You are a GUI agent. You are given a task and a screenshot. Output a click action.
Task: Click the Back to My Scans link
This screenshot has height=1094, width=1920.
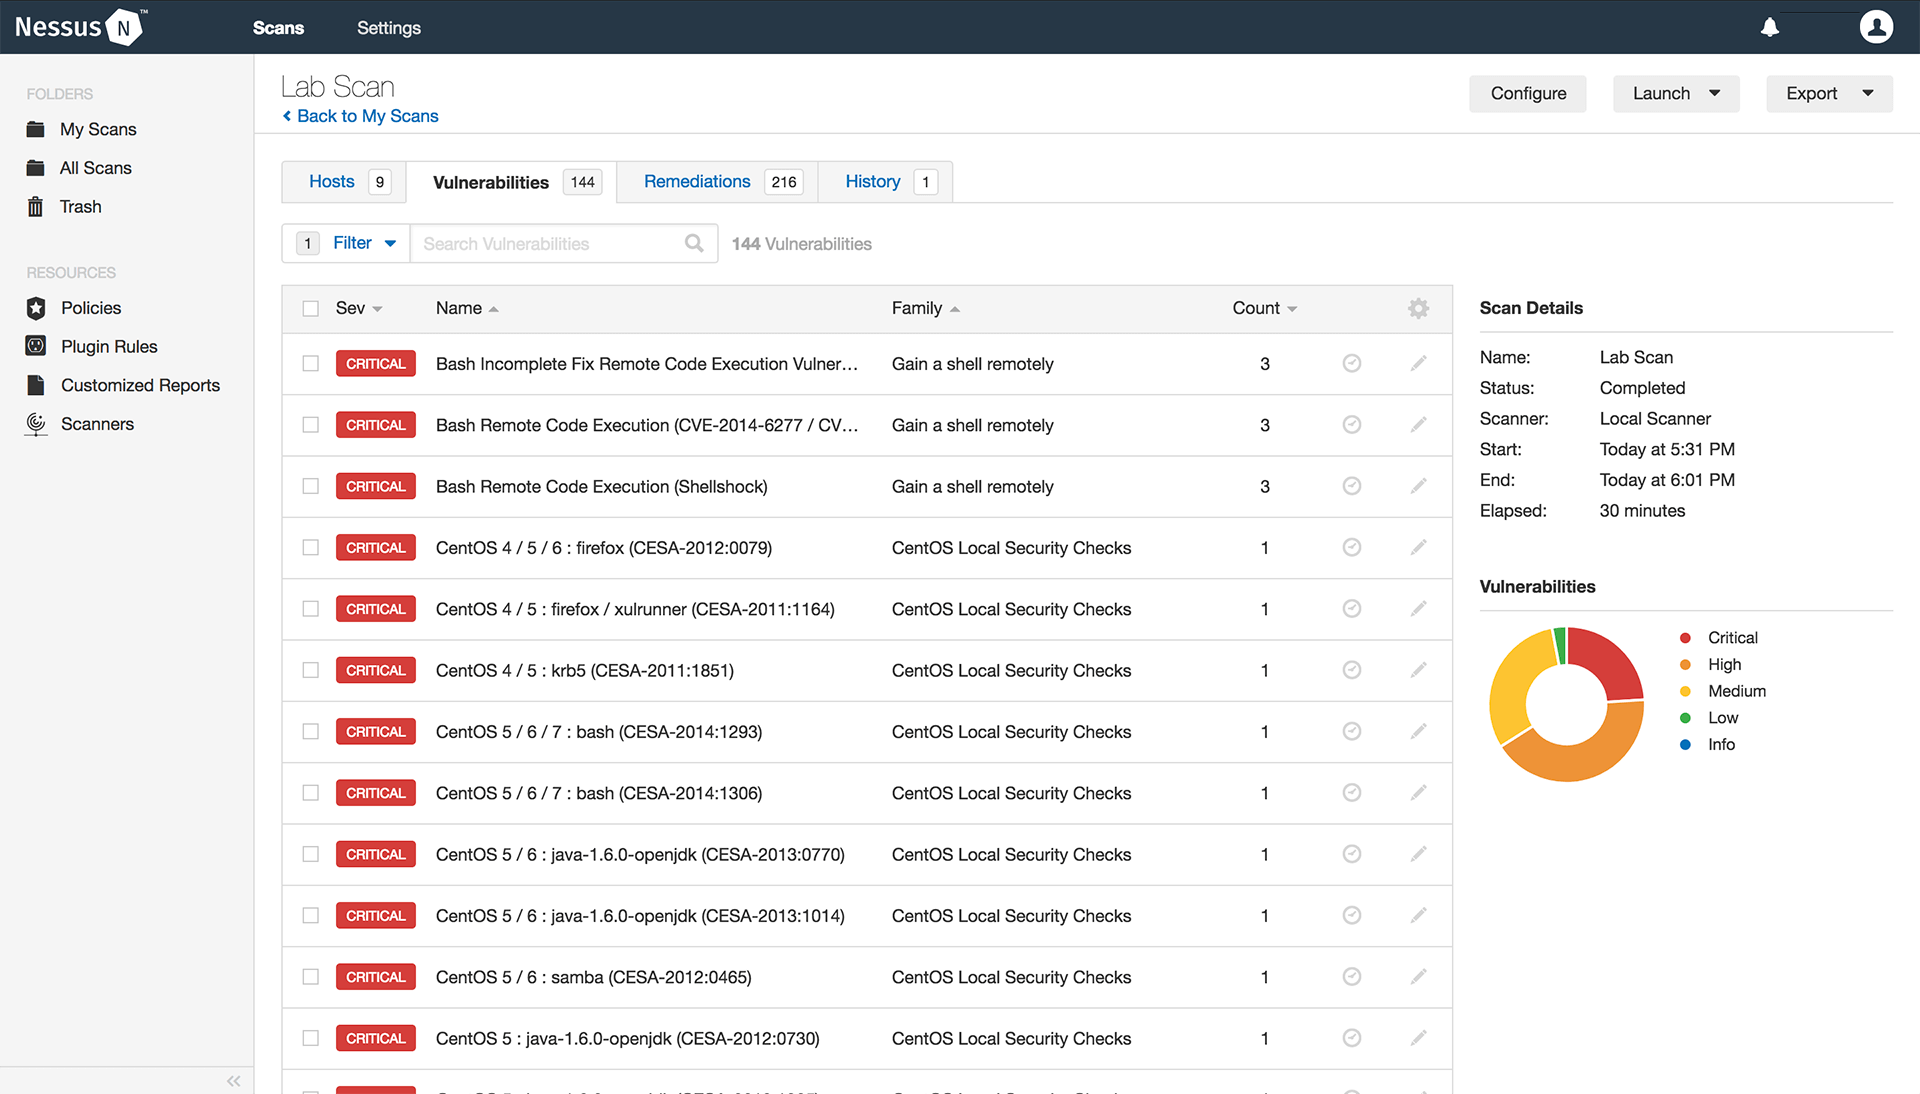pyautogui.click(x=368, y=116)
